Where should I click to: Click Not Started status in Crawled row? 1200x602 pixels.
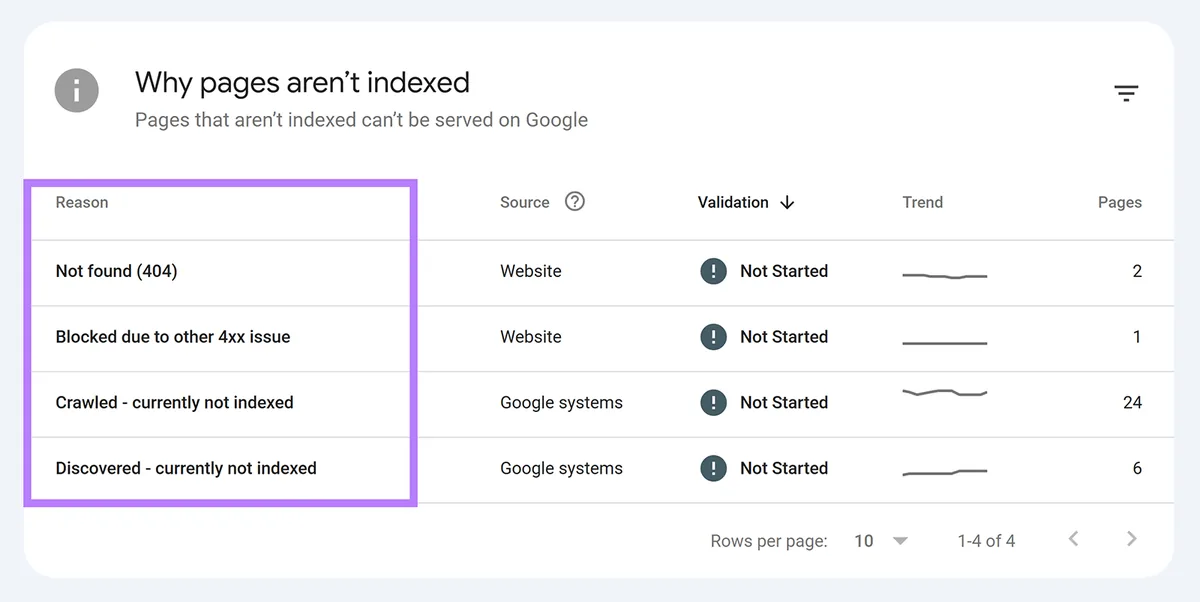[x=784, y=403]
